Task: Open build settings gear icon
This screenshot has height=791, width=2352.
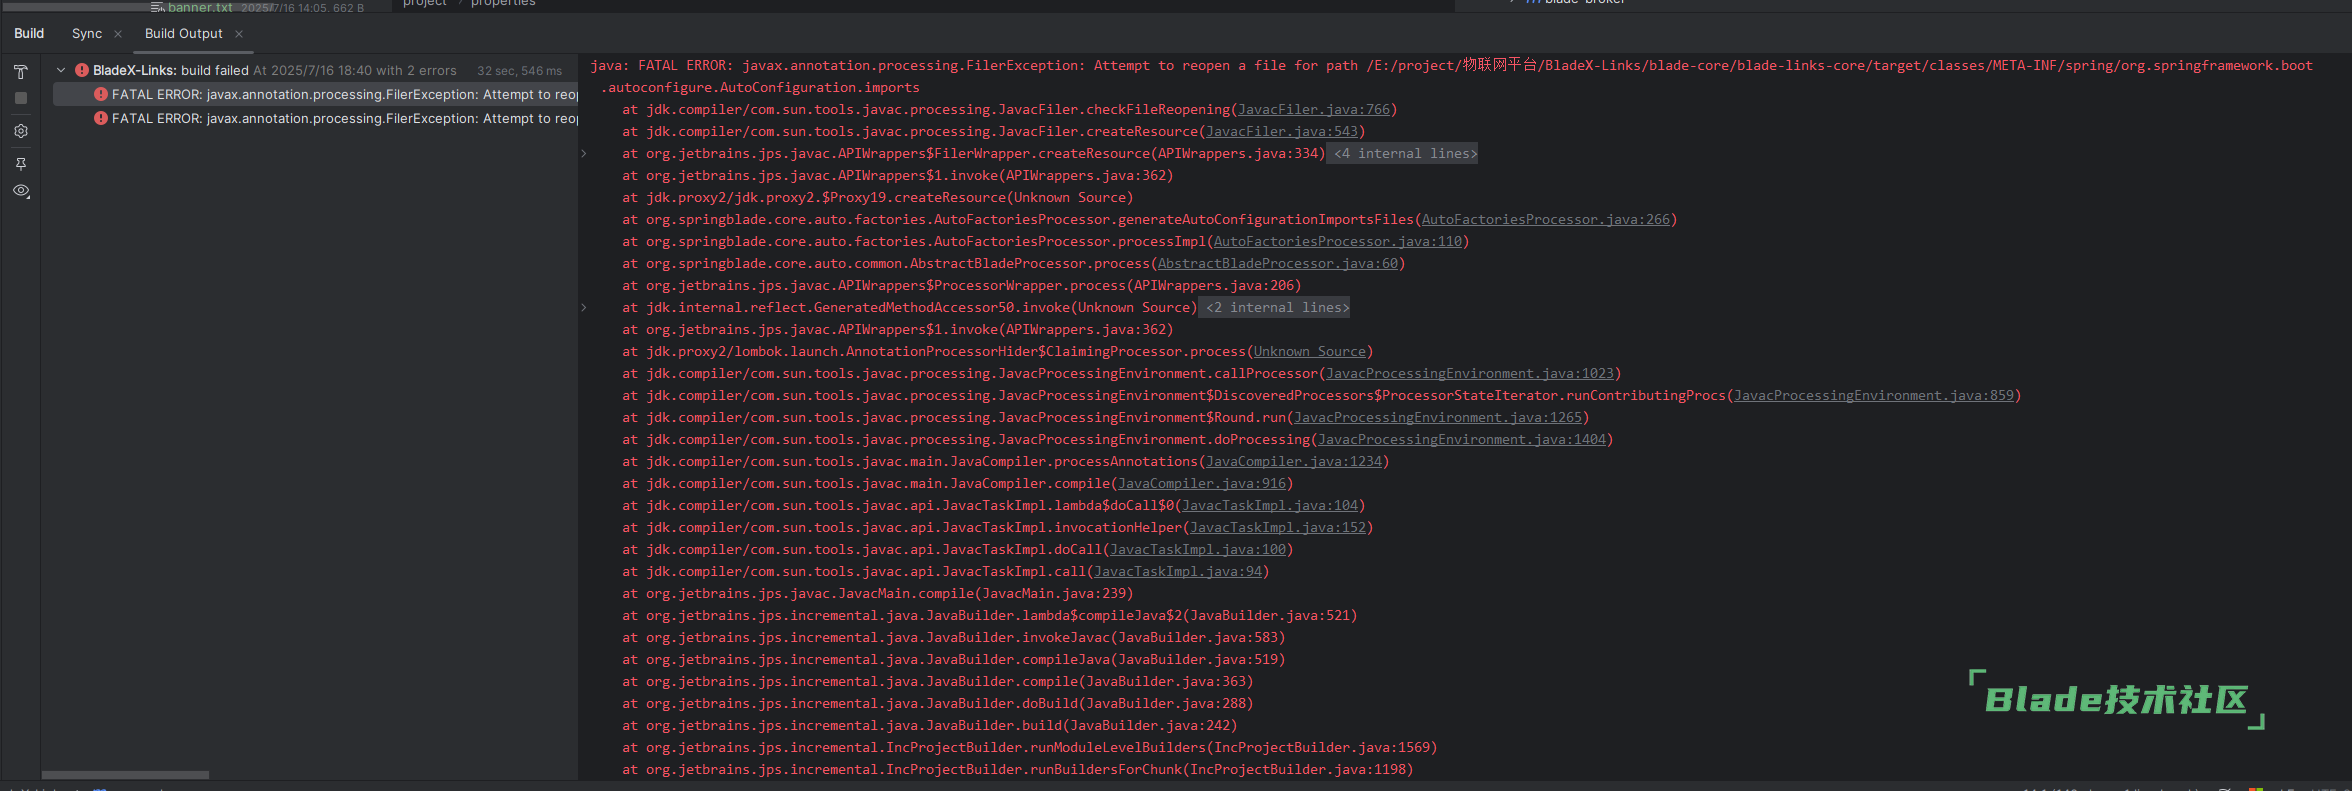Action: (x=20, y=131)
